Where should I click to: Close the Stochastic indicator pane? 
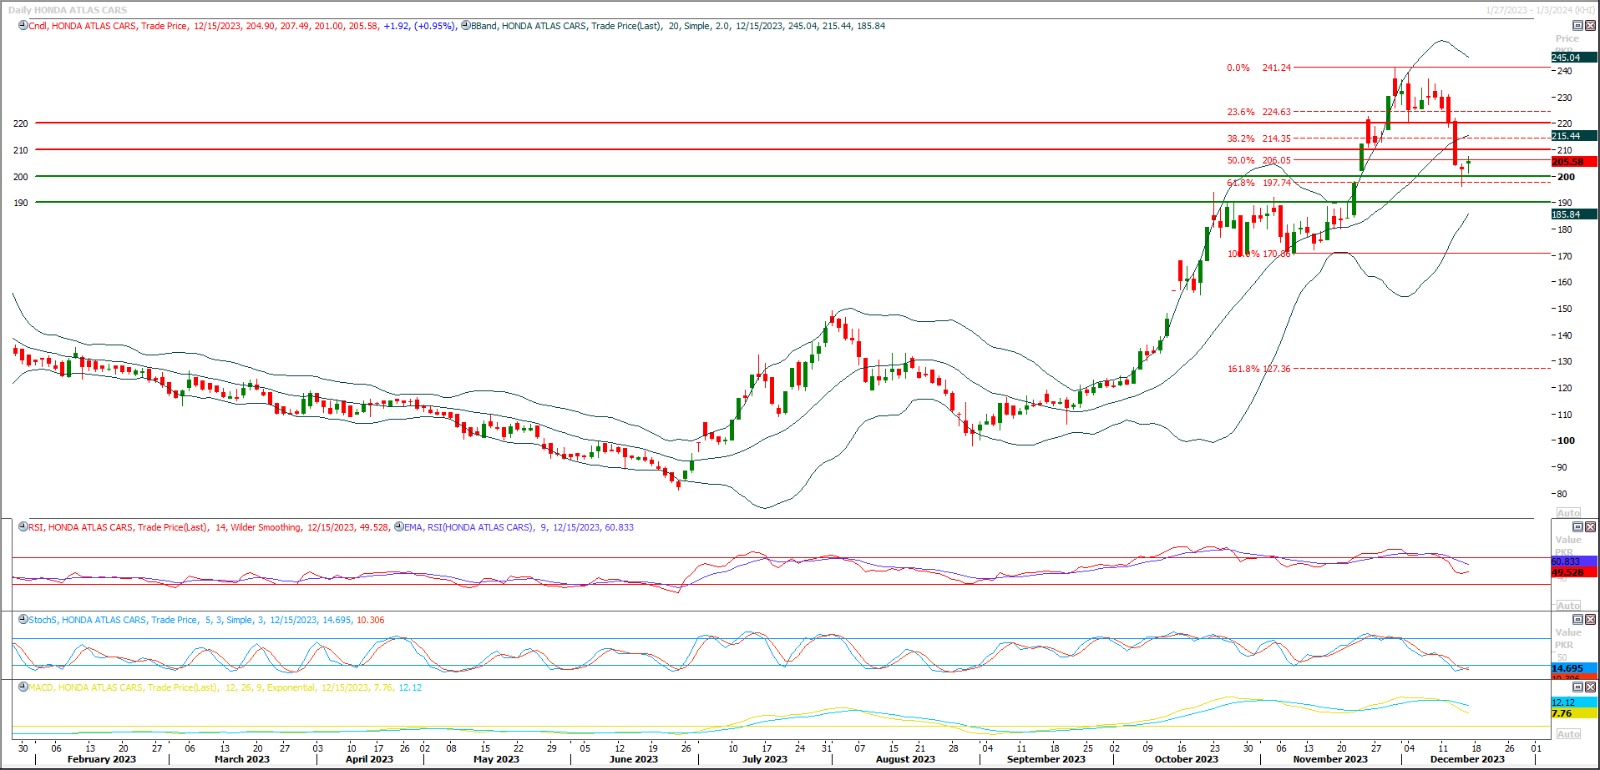(1591, 620)
